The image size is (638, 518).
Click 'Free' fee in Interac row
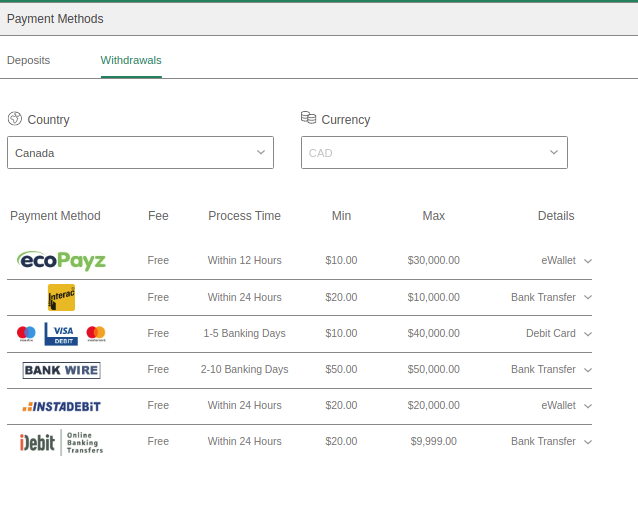click(x=158, y=297)
